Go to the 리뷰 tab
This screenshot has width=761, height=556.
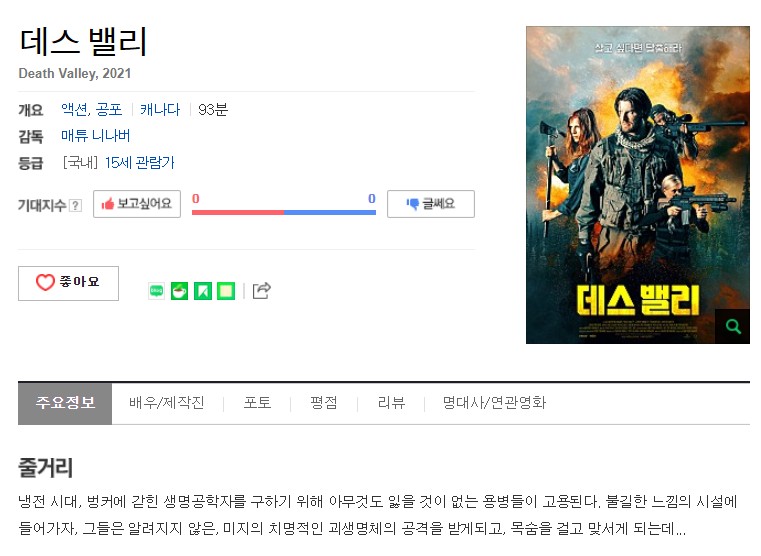tap(391, 403)
